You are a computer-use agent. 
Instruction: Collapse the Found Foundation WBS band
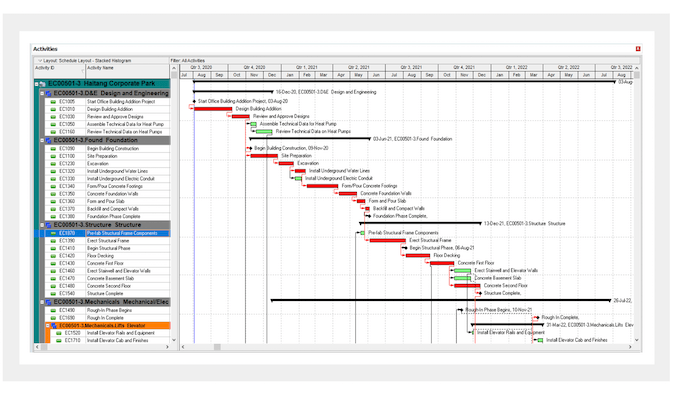click(x=43, y=140)
